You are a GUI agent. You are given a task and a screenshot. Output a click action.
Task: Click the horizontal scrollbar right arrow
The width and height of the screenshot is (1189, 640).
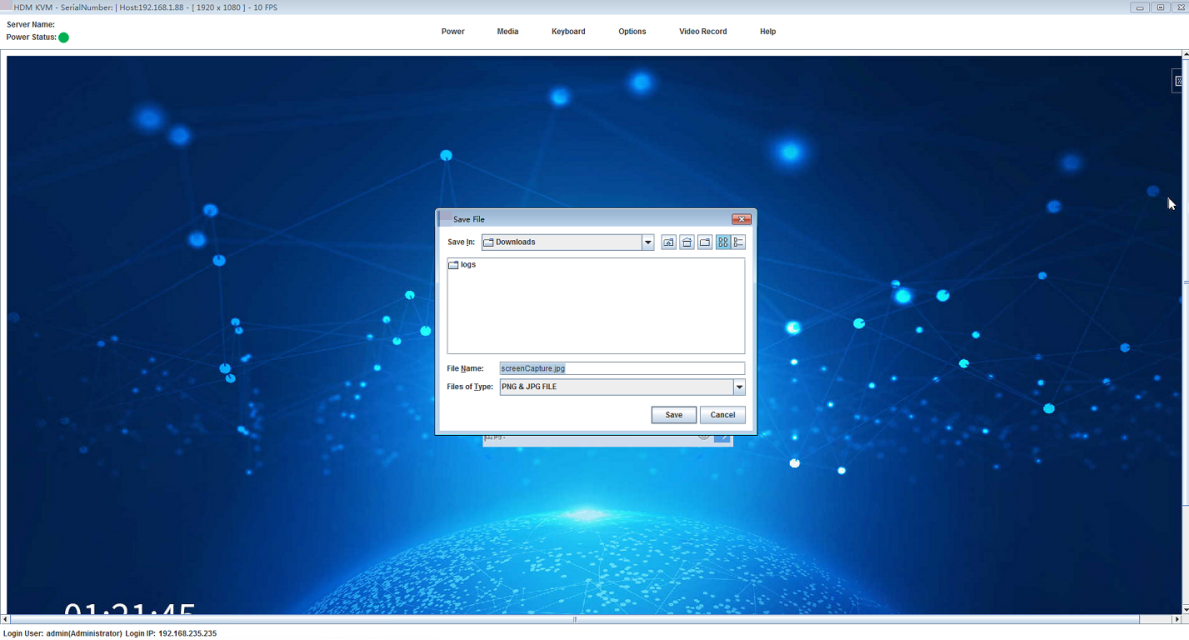point(1177,620)
